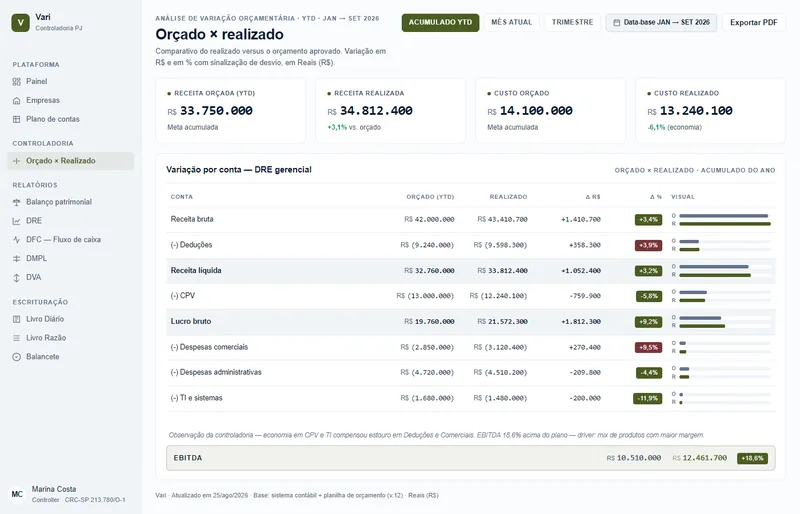Click the R$ 43.410.700 realizado value
Viewport: 800px width, 514px height.
pos(503,219)
